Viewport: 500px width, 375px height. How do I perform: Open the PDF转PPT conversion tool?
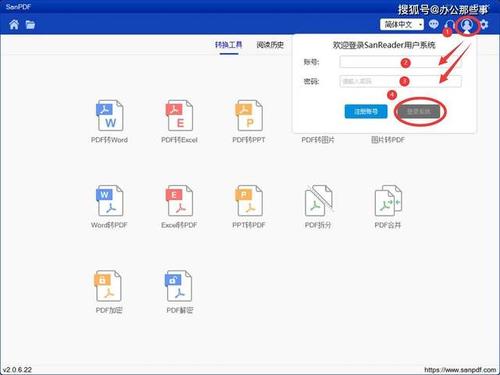(249, 121)
